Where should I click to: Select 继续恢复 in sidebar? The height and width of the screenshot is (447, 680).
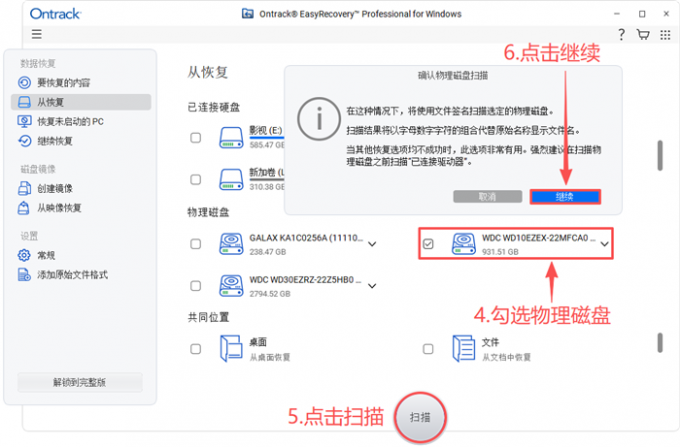(81, 141)
